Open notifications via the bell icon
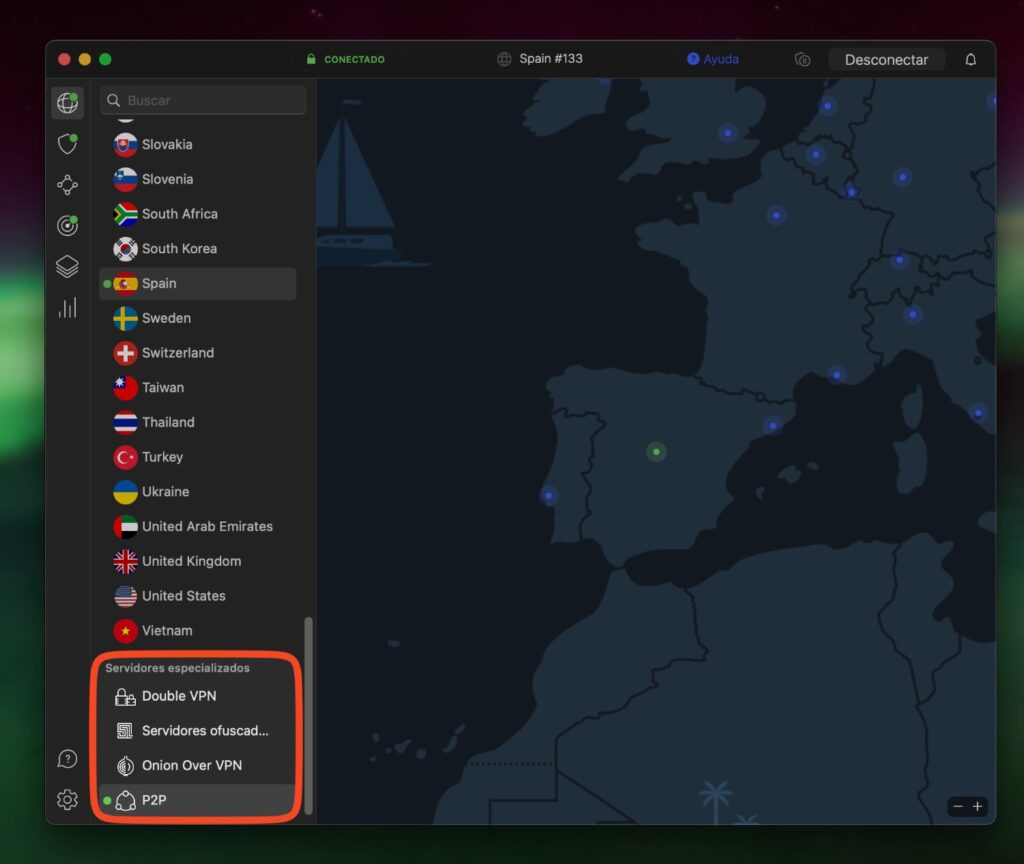This screenshot has height=864, width=1024. coord(970,59)
